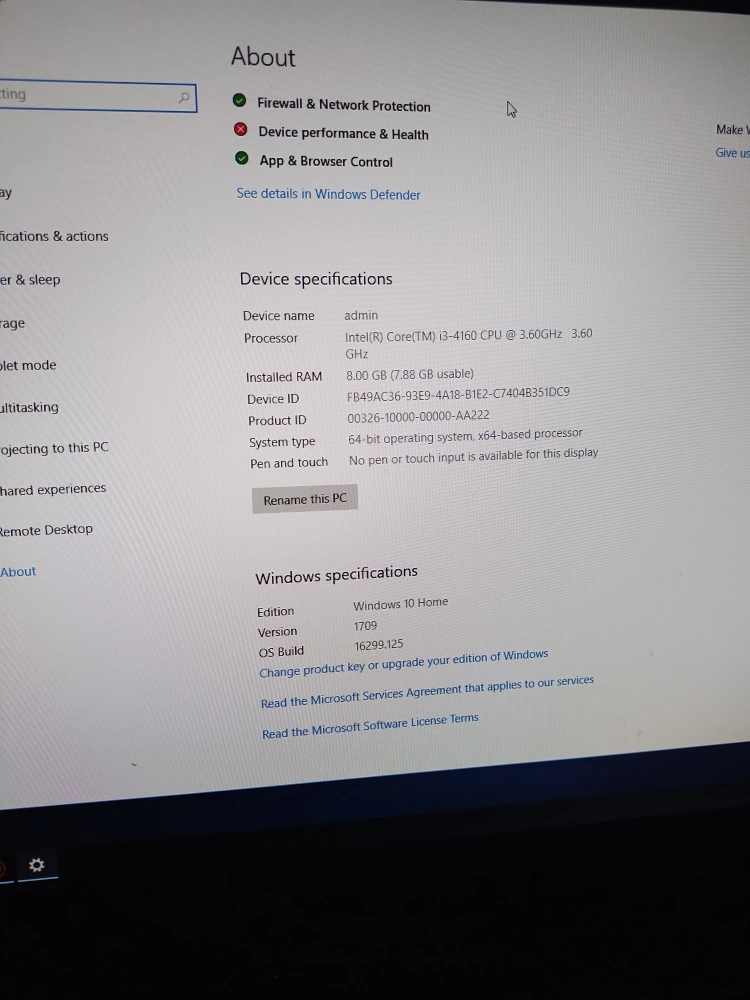The image size is (750, 1000).
Task: Click the green check icon beside Firewall & Network Protection
Action: point(239,100)
